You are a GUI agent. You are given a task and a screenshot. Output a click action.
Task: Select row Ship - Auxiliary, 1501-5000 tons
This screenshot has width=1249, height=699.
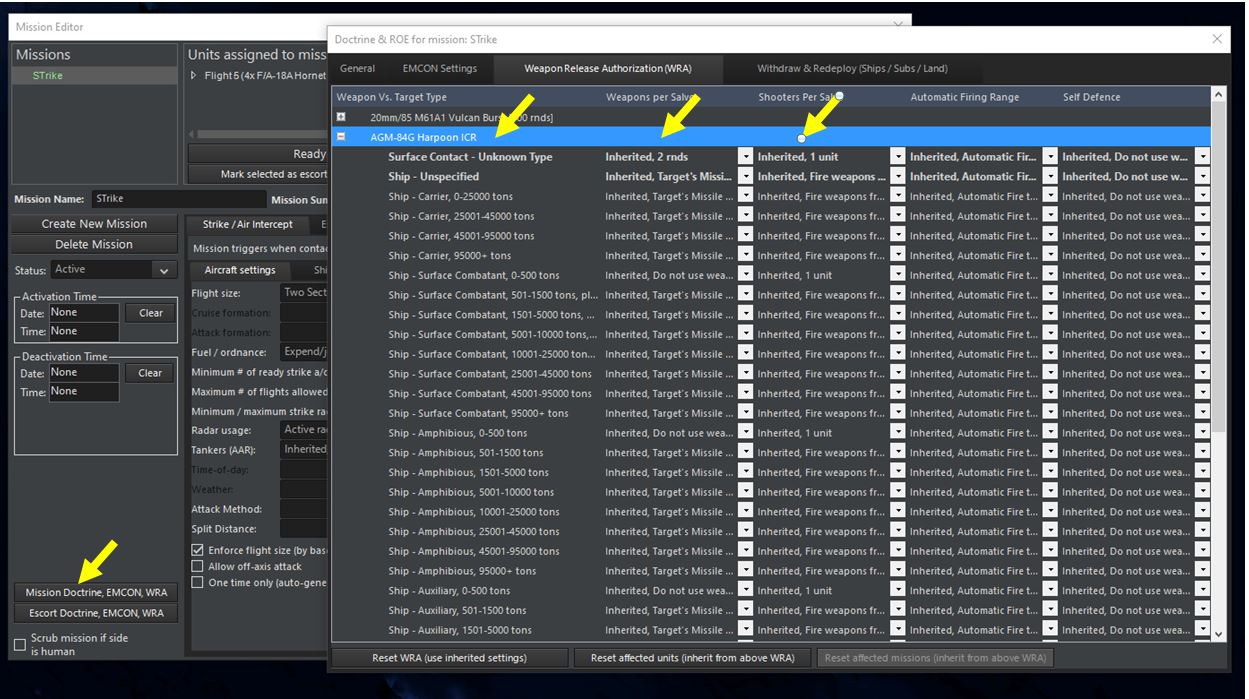(x=770, y=630)
